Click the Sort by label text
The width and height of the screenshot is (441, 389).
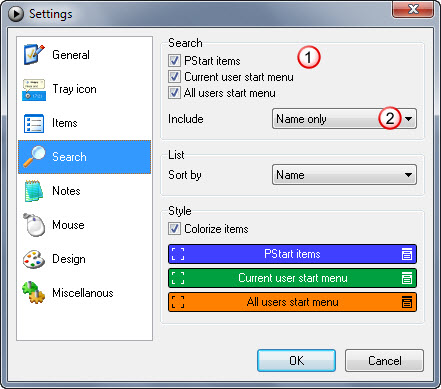click(x=185, y=175)
